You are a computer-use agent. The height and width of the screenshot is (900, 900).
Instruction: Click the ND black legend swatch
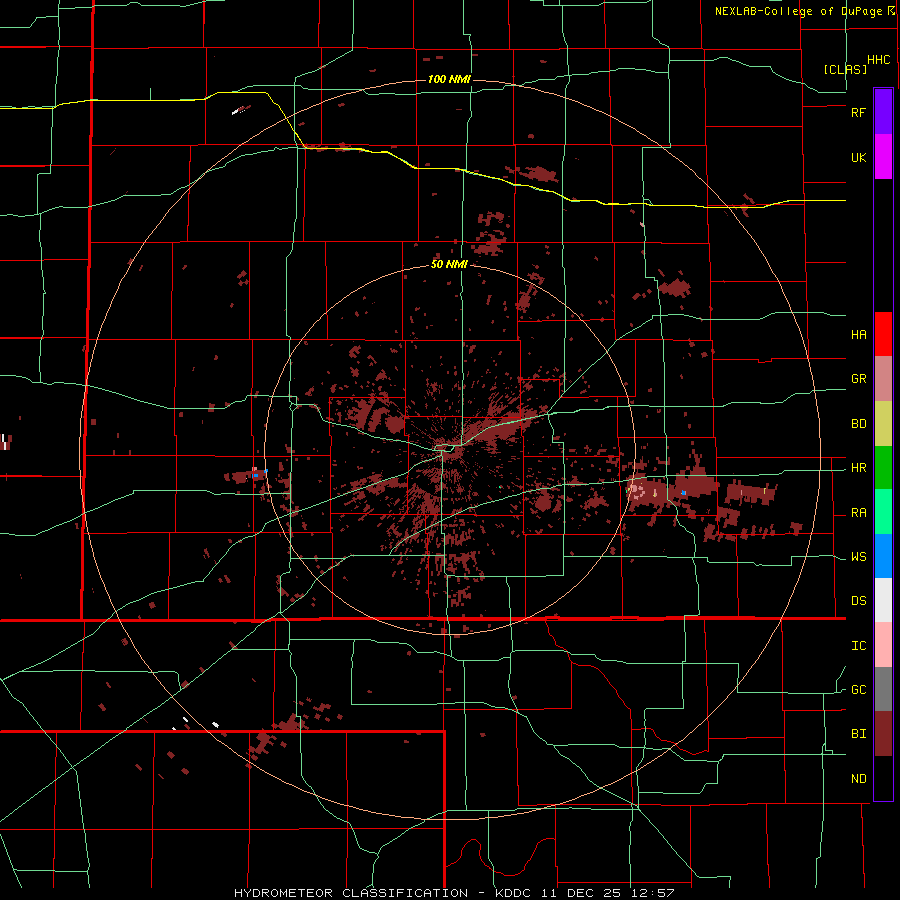click(x=883, y=778)
